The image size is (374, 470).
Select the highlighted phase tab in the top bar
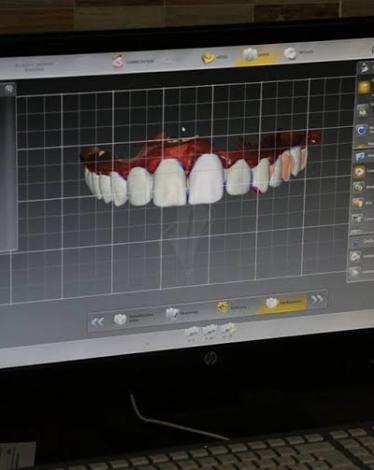(x=256, y=55)
